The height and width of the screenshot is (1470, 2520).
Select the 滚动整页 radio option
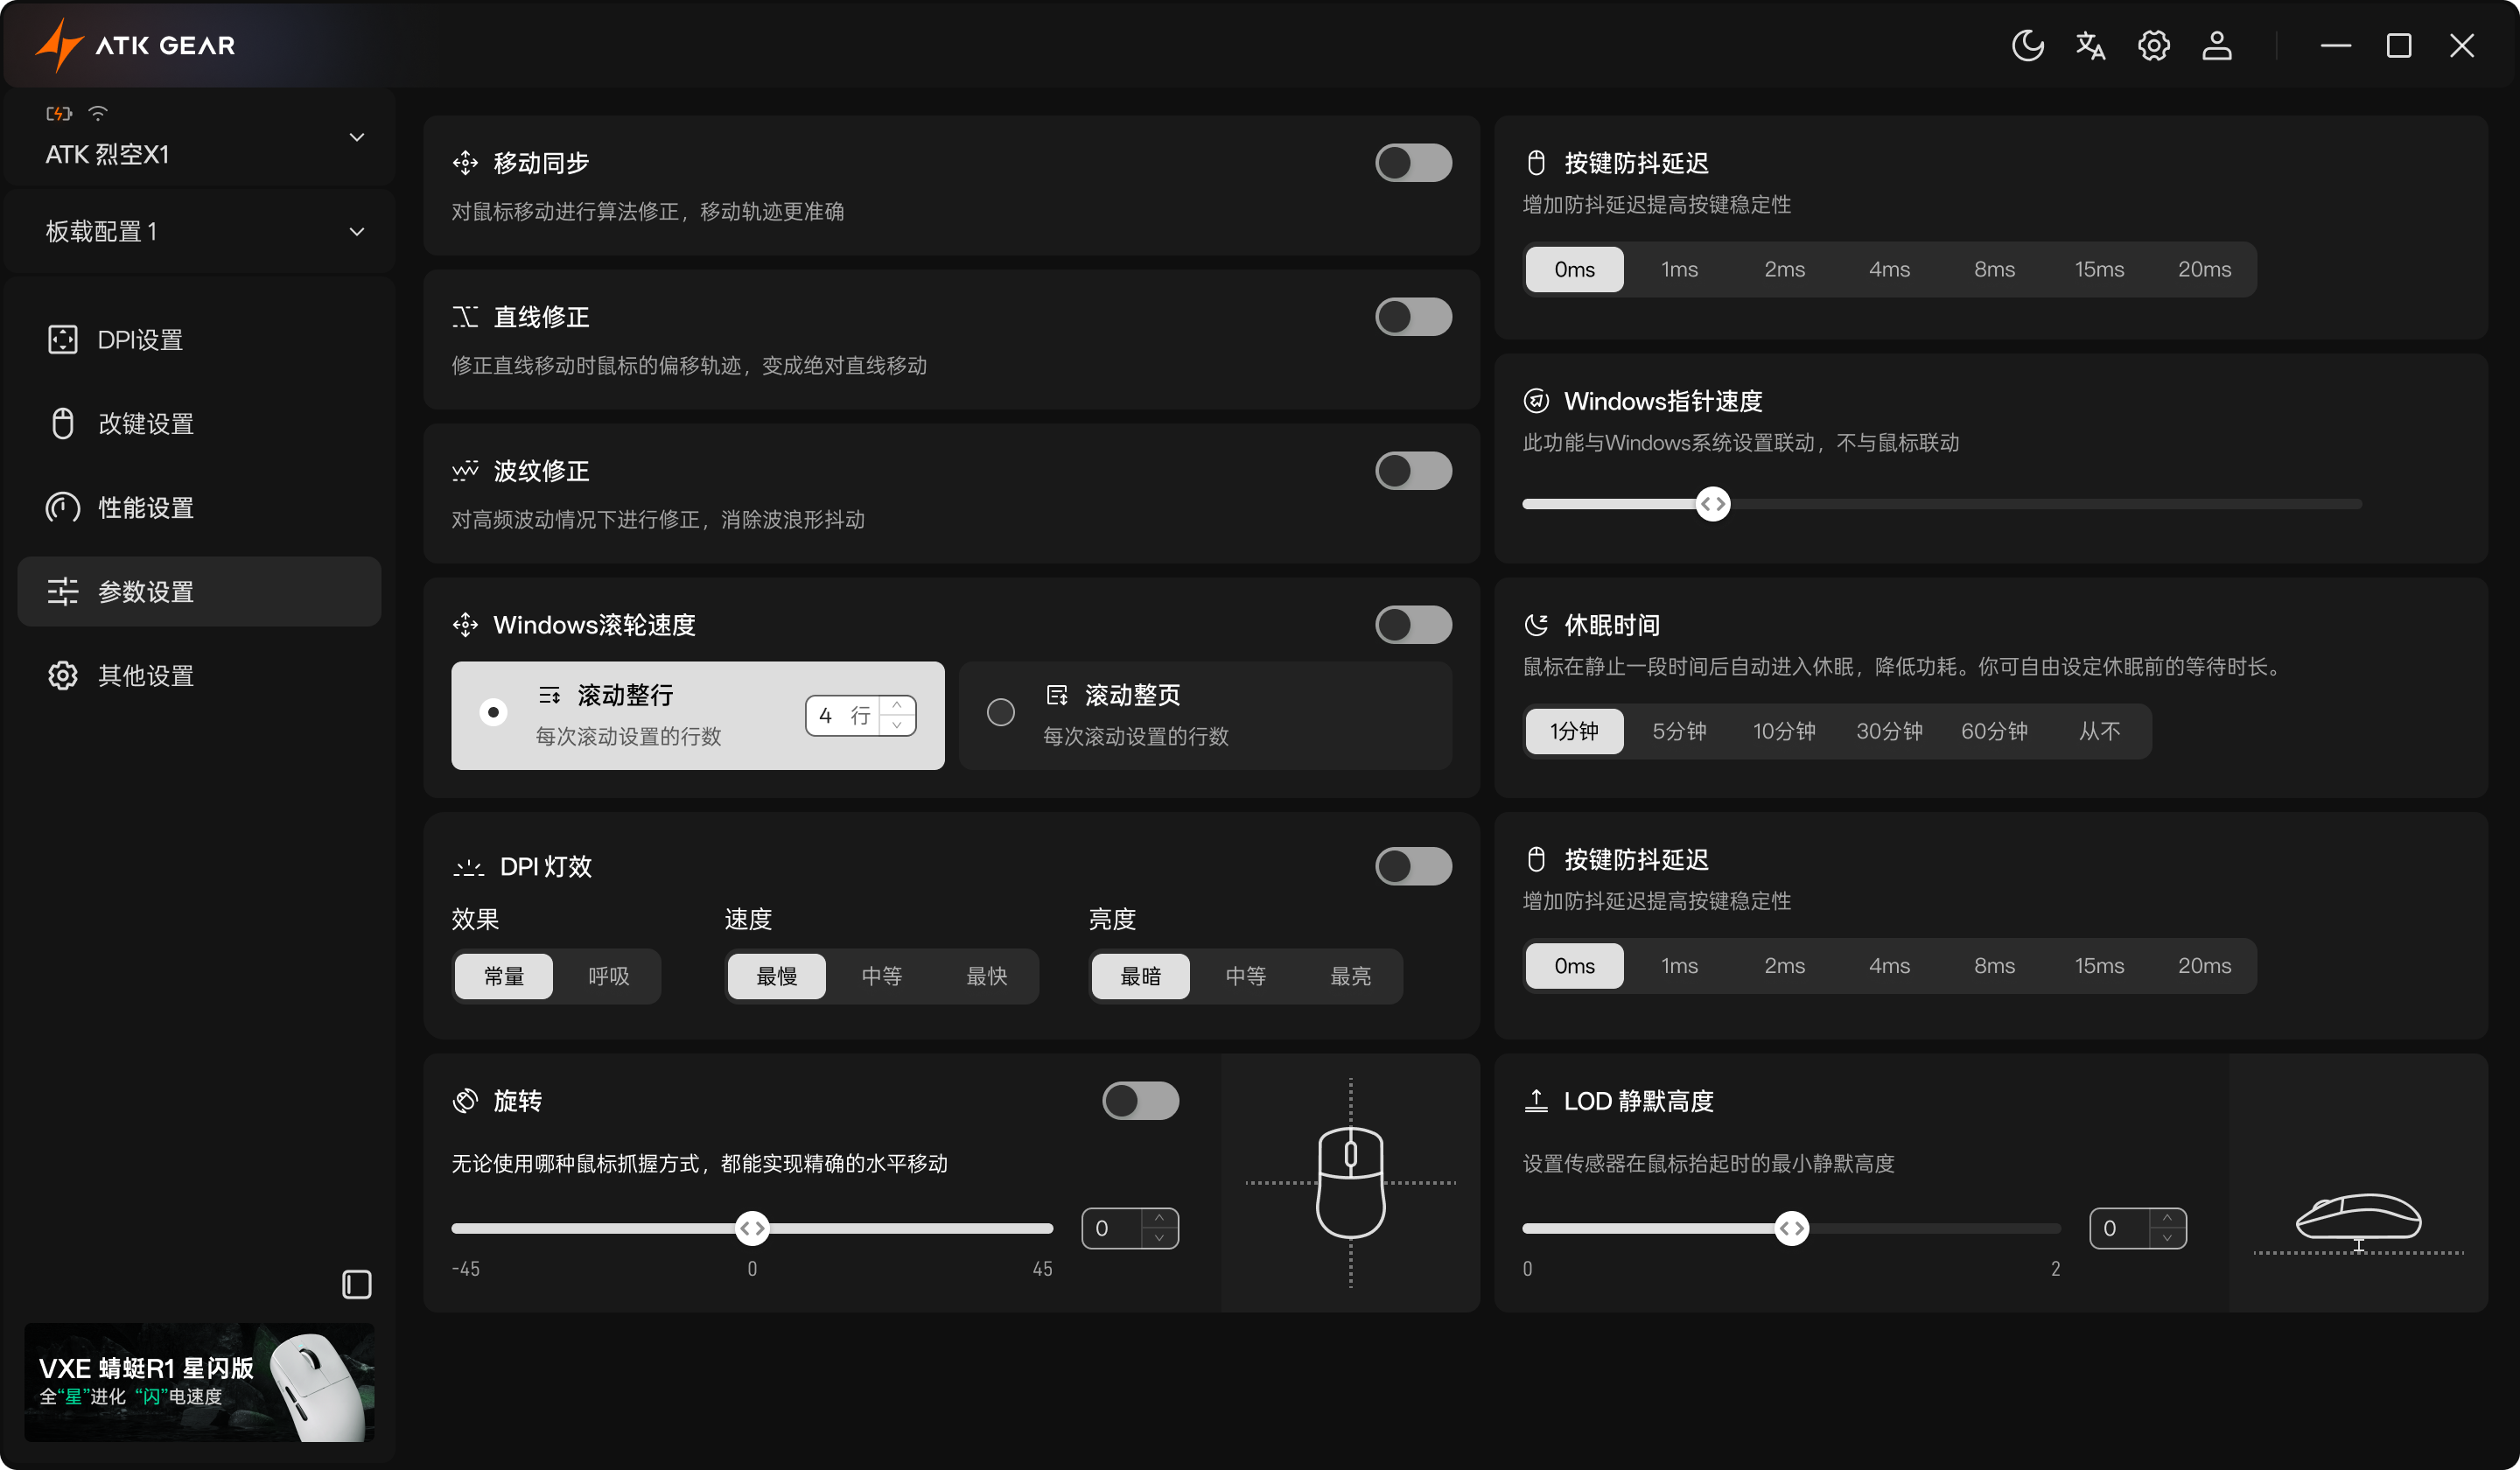pos(1000,713)
